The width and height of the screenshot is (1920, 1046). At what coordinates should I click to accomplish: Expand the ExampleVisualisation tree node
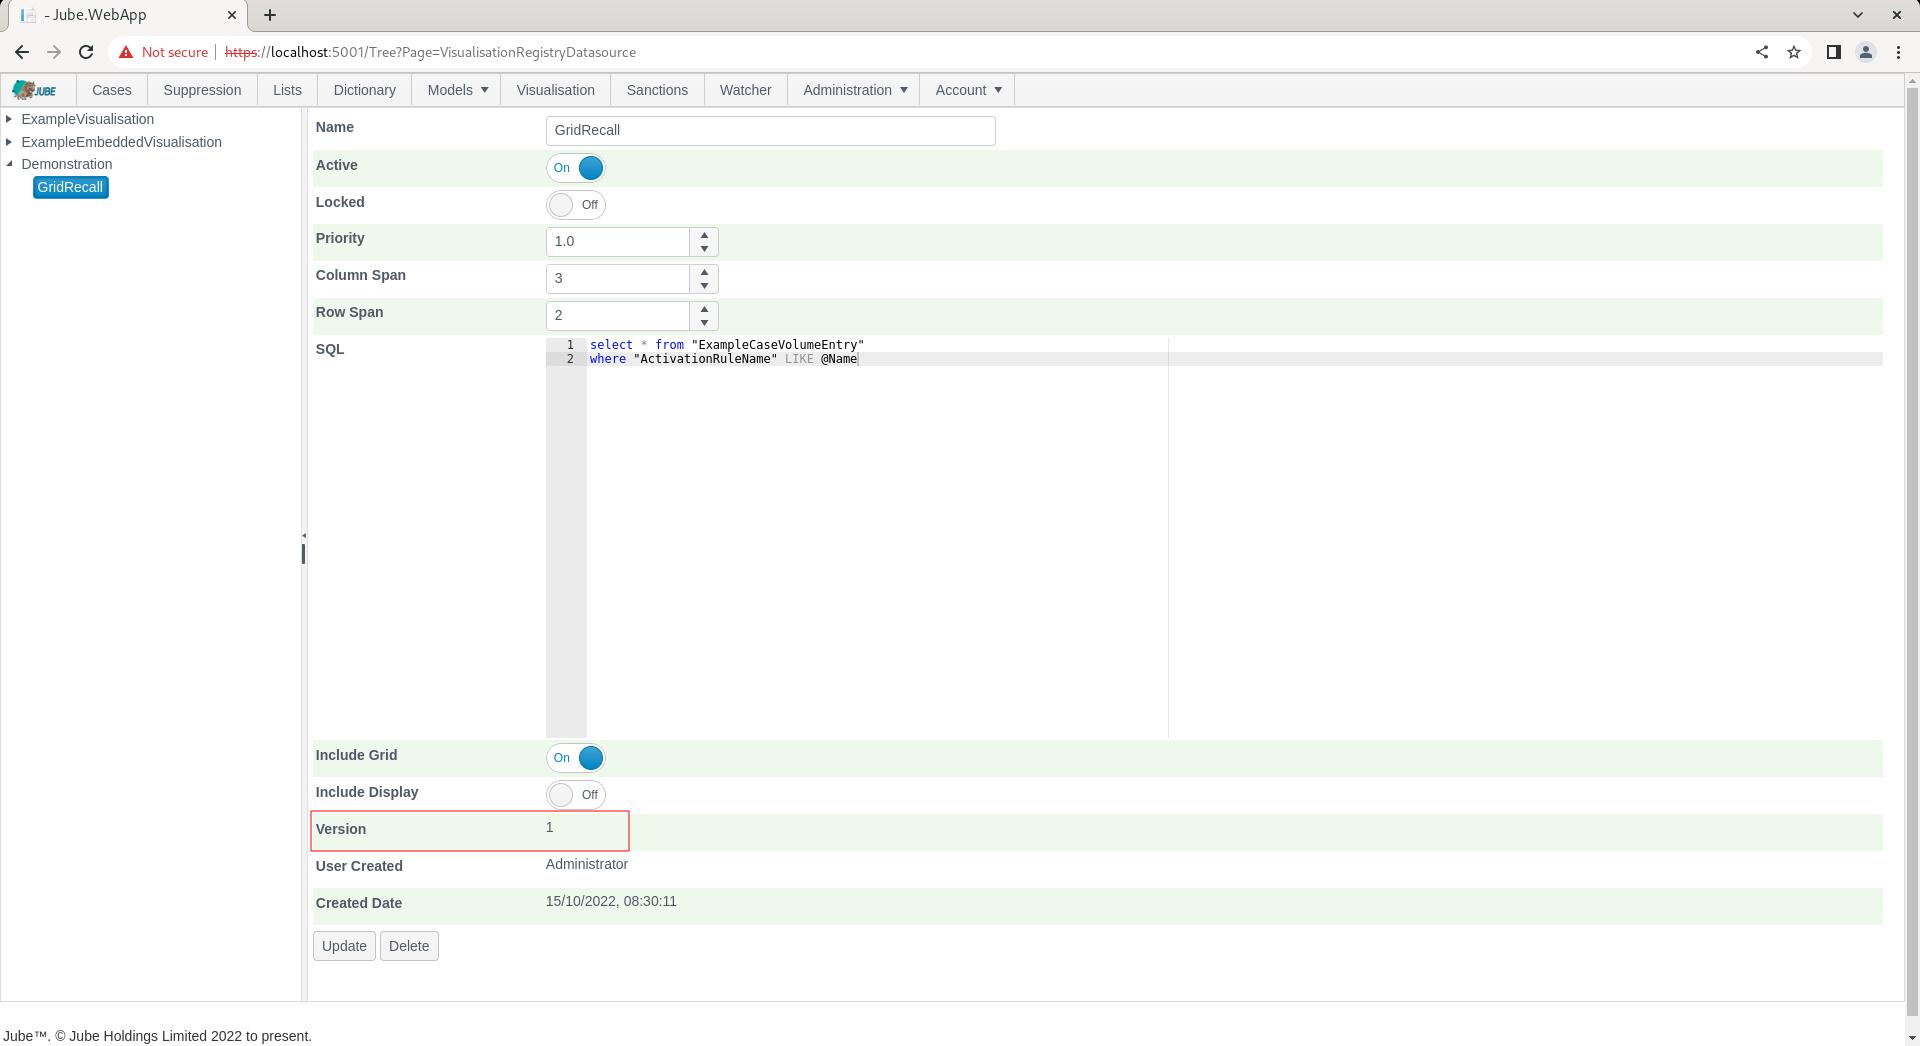click(x=9, y=119)
